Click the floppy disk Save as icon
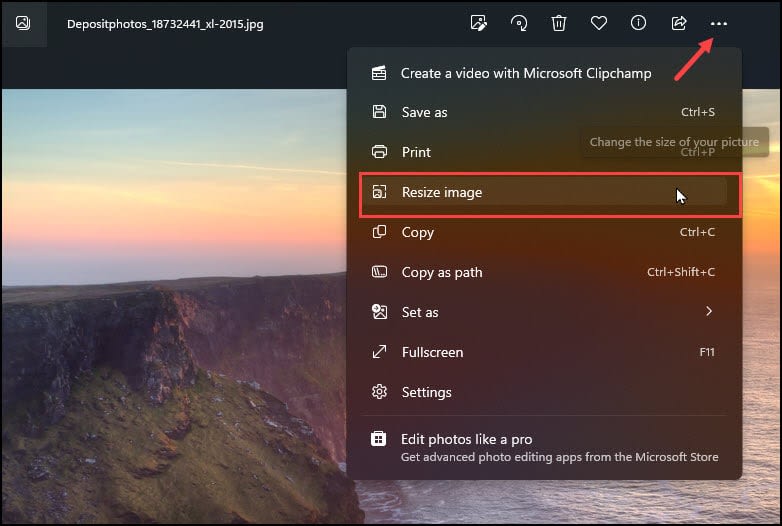782x526 pixels. (x=379, y=112)
